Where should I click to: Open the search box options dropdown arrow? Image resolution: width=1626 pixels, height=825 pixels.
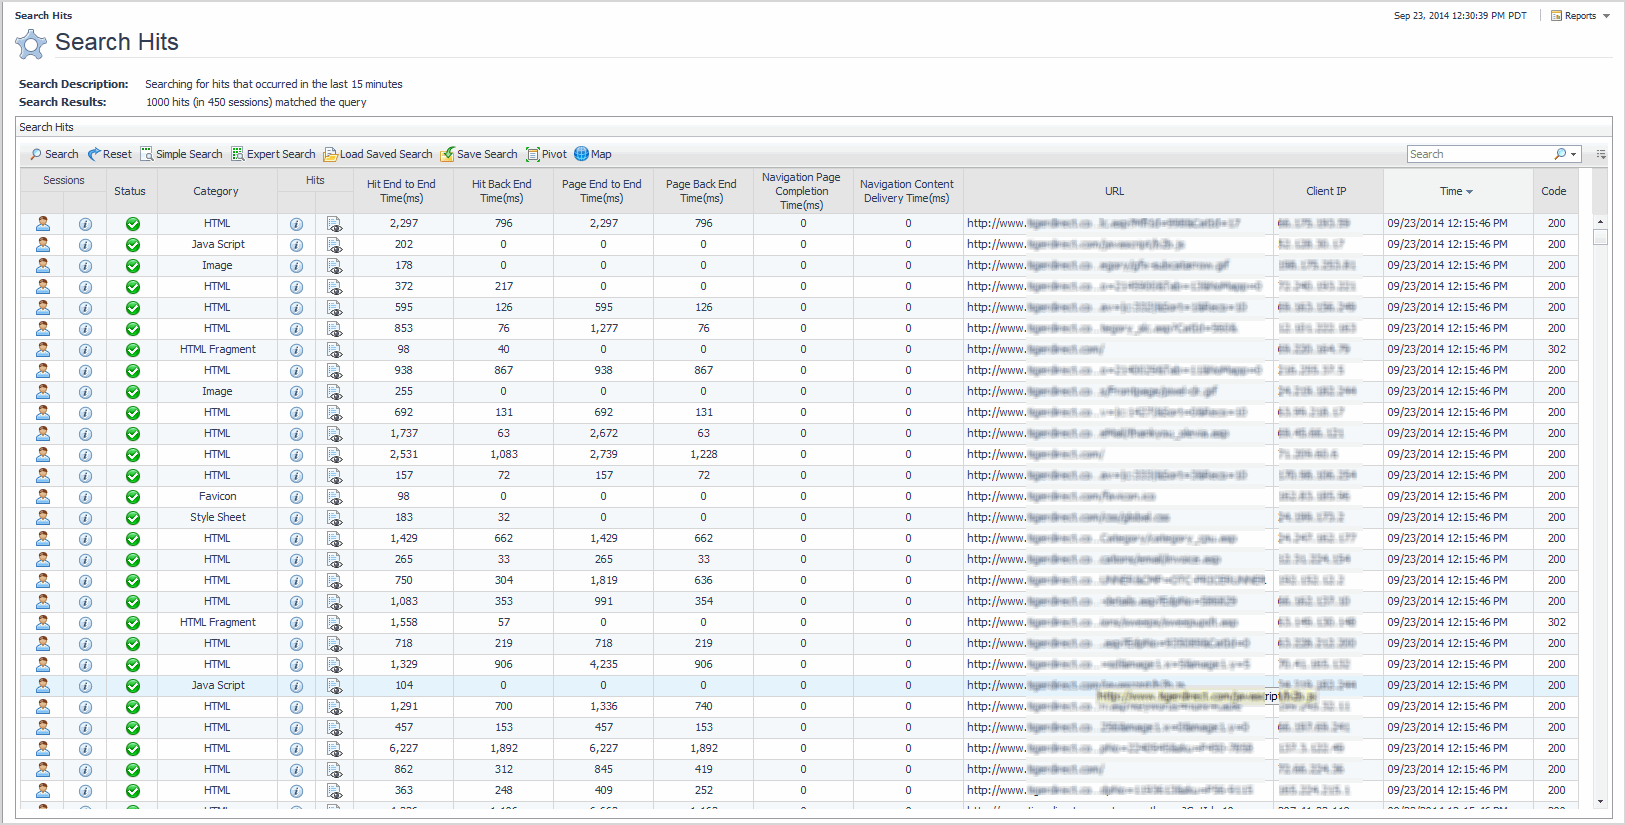click(1574, 154)
